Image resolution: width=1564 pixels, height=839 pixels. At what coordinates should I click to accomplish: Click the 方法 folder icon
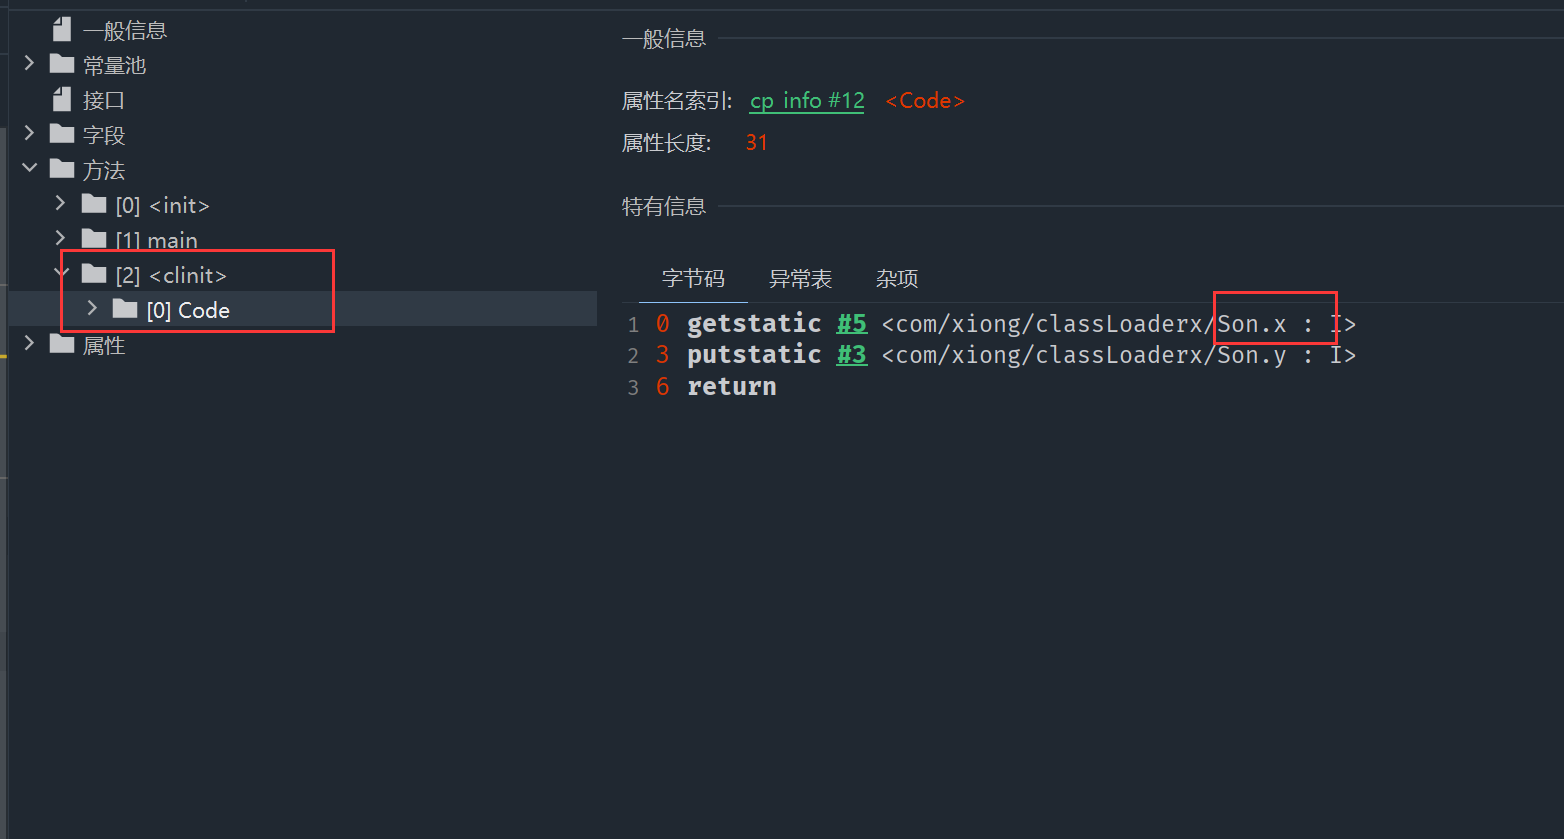pos(62,170)
